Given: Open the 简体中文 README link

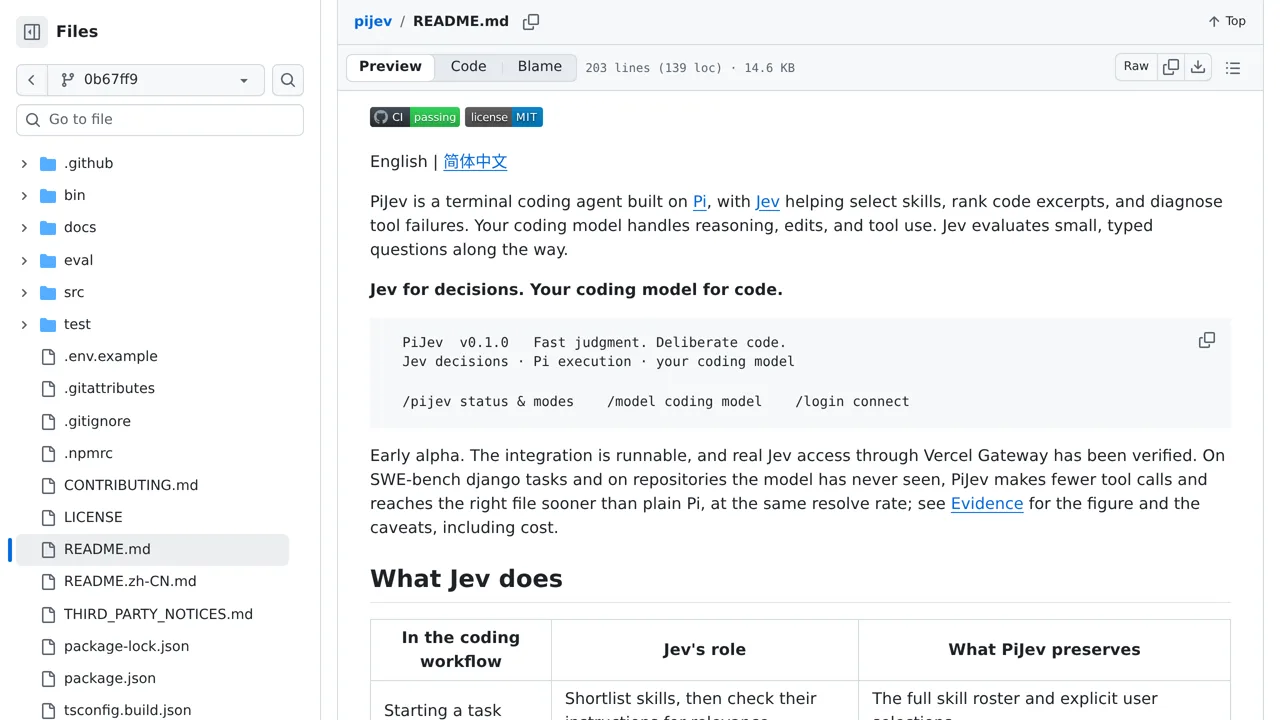Looking at the screenshot, I should point(475,161).
